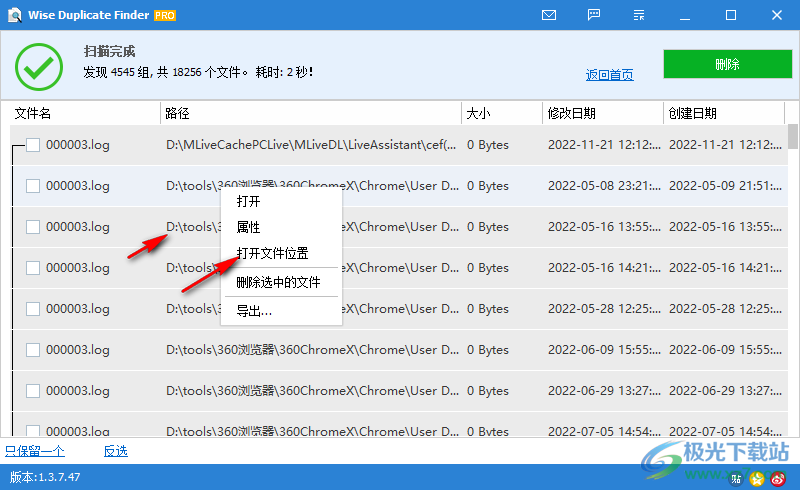Check the file modified 2022-05-28 12:25
The height and width of the screenshot is (490, 800).
pos(33,309)
